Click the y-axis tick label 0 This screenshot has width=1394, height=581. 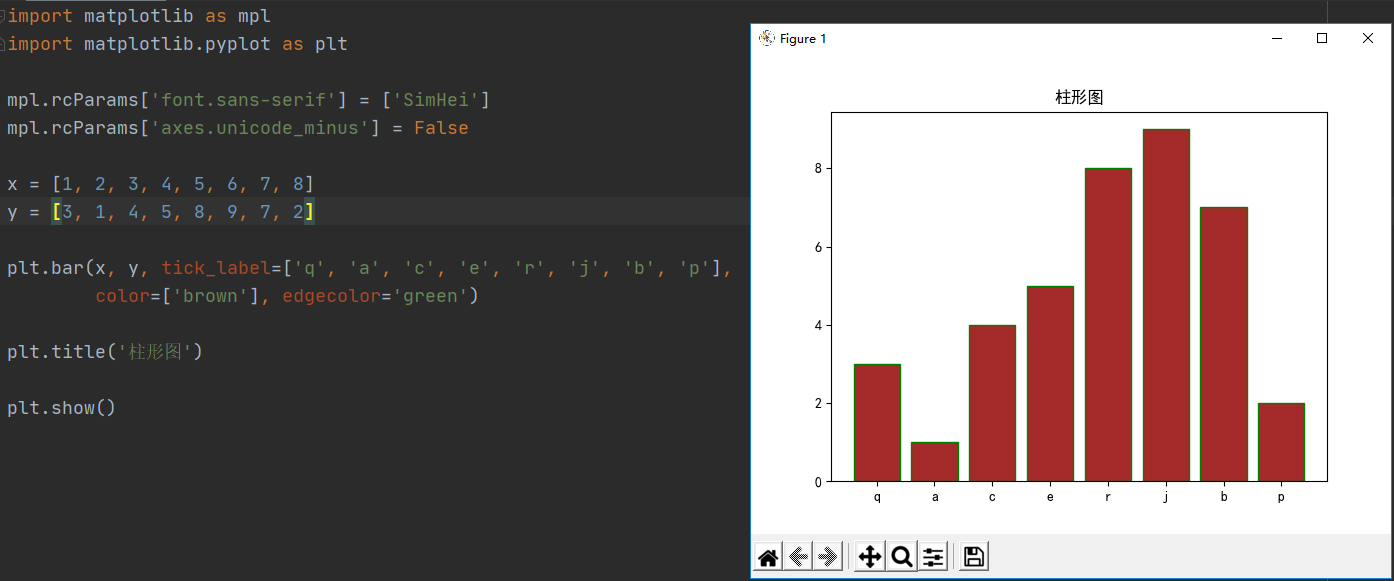(x=818, y=482)
